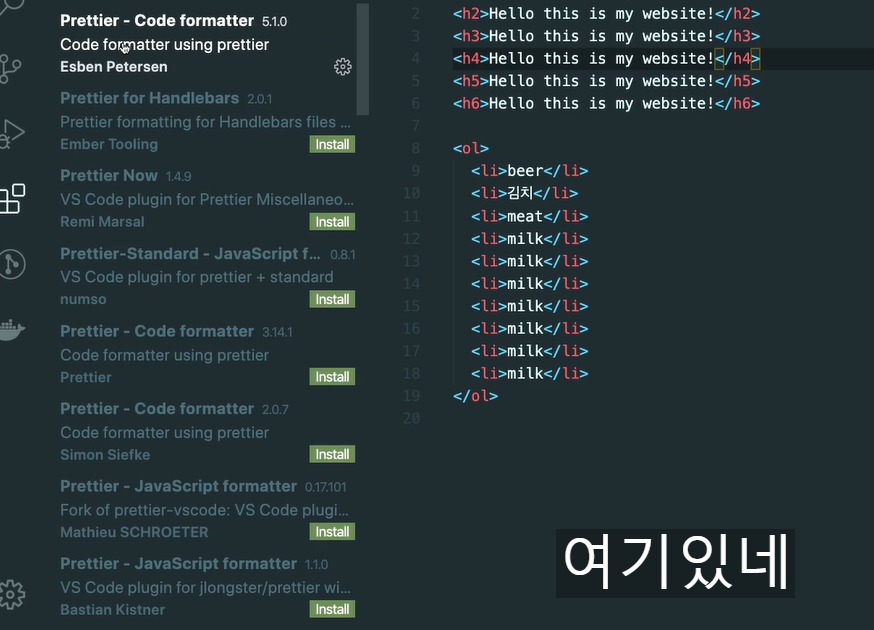Select Prettier - JavaScript formatter 1.1.0 title
874x630 pixels.
click(178, 564)
